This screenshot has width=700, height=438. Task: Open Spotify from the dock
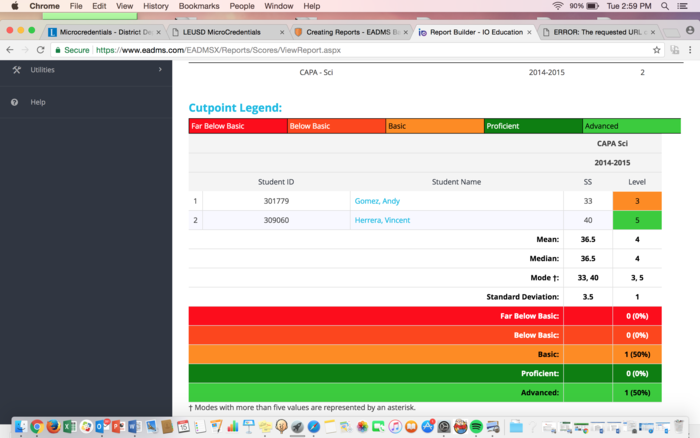475,426
